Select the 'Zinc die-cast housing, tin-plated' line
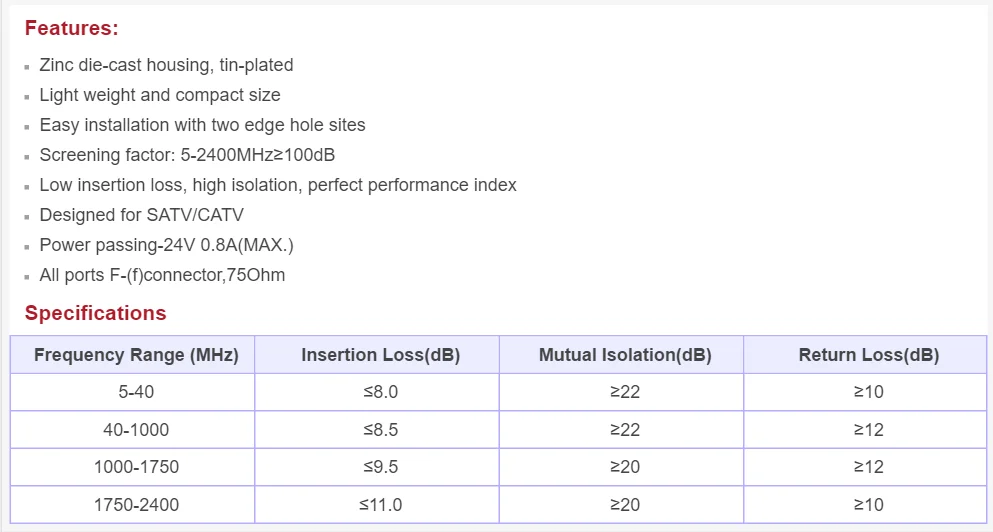 coord(166,65)
